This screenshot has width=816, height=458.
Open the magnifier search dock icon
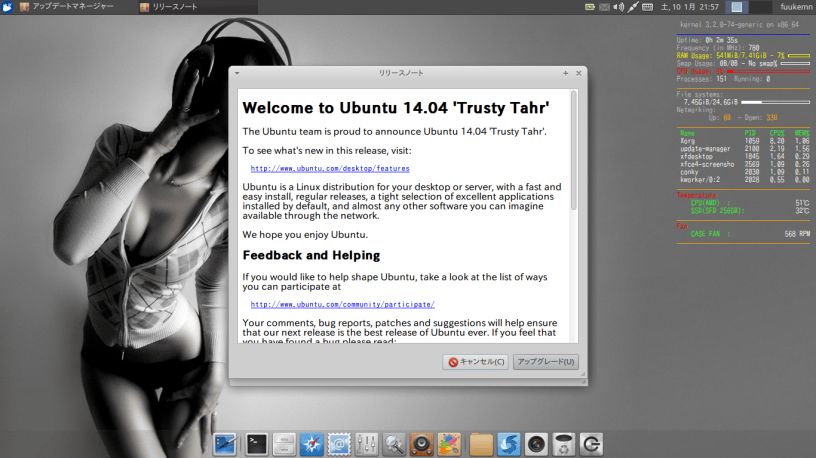coord(394,444)
